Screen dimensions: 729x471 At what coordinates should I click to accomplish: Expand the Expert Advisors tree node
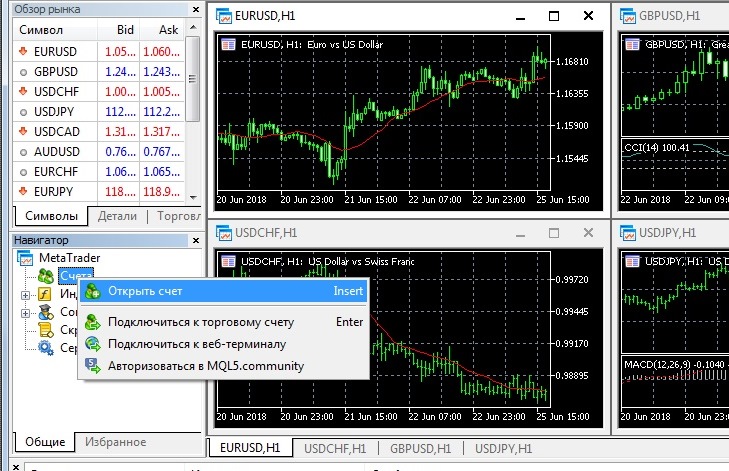[x=25, y=313]
